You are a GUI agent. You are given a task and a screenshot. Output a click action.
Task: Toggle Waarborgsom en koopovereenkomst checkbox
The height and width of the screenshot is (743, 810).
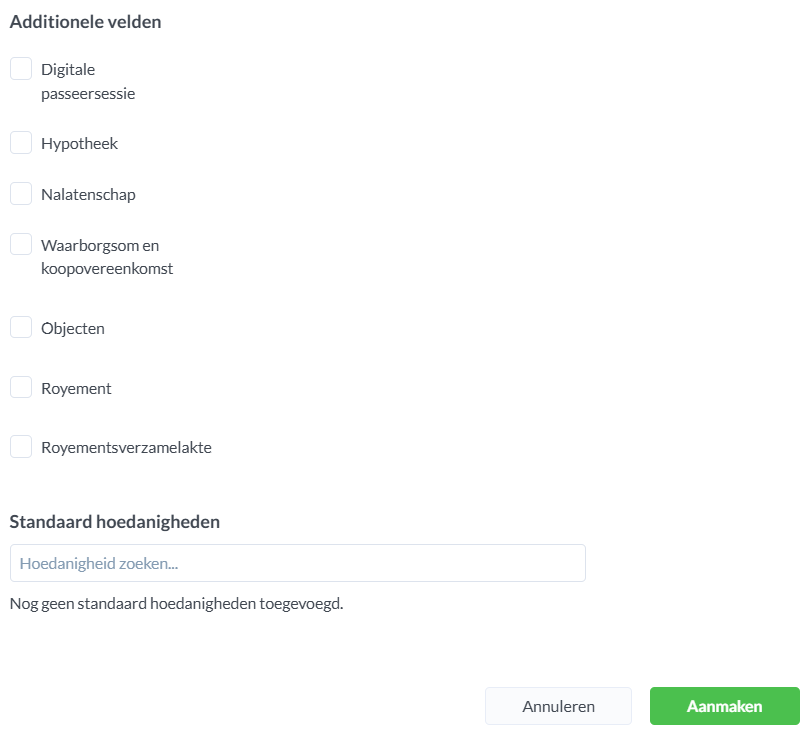21,244
